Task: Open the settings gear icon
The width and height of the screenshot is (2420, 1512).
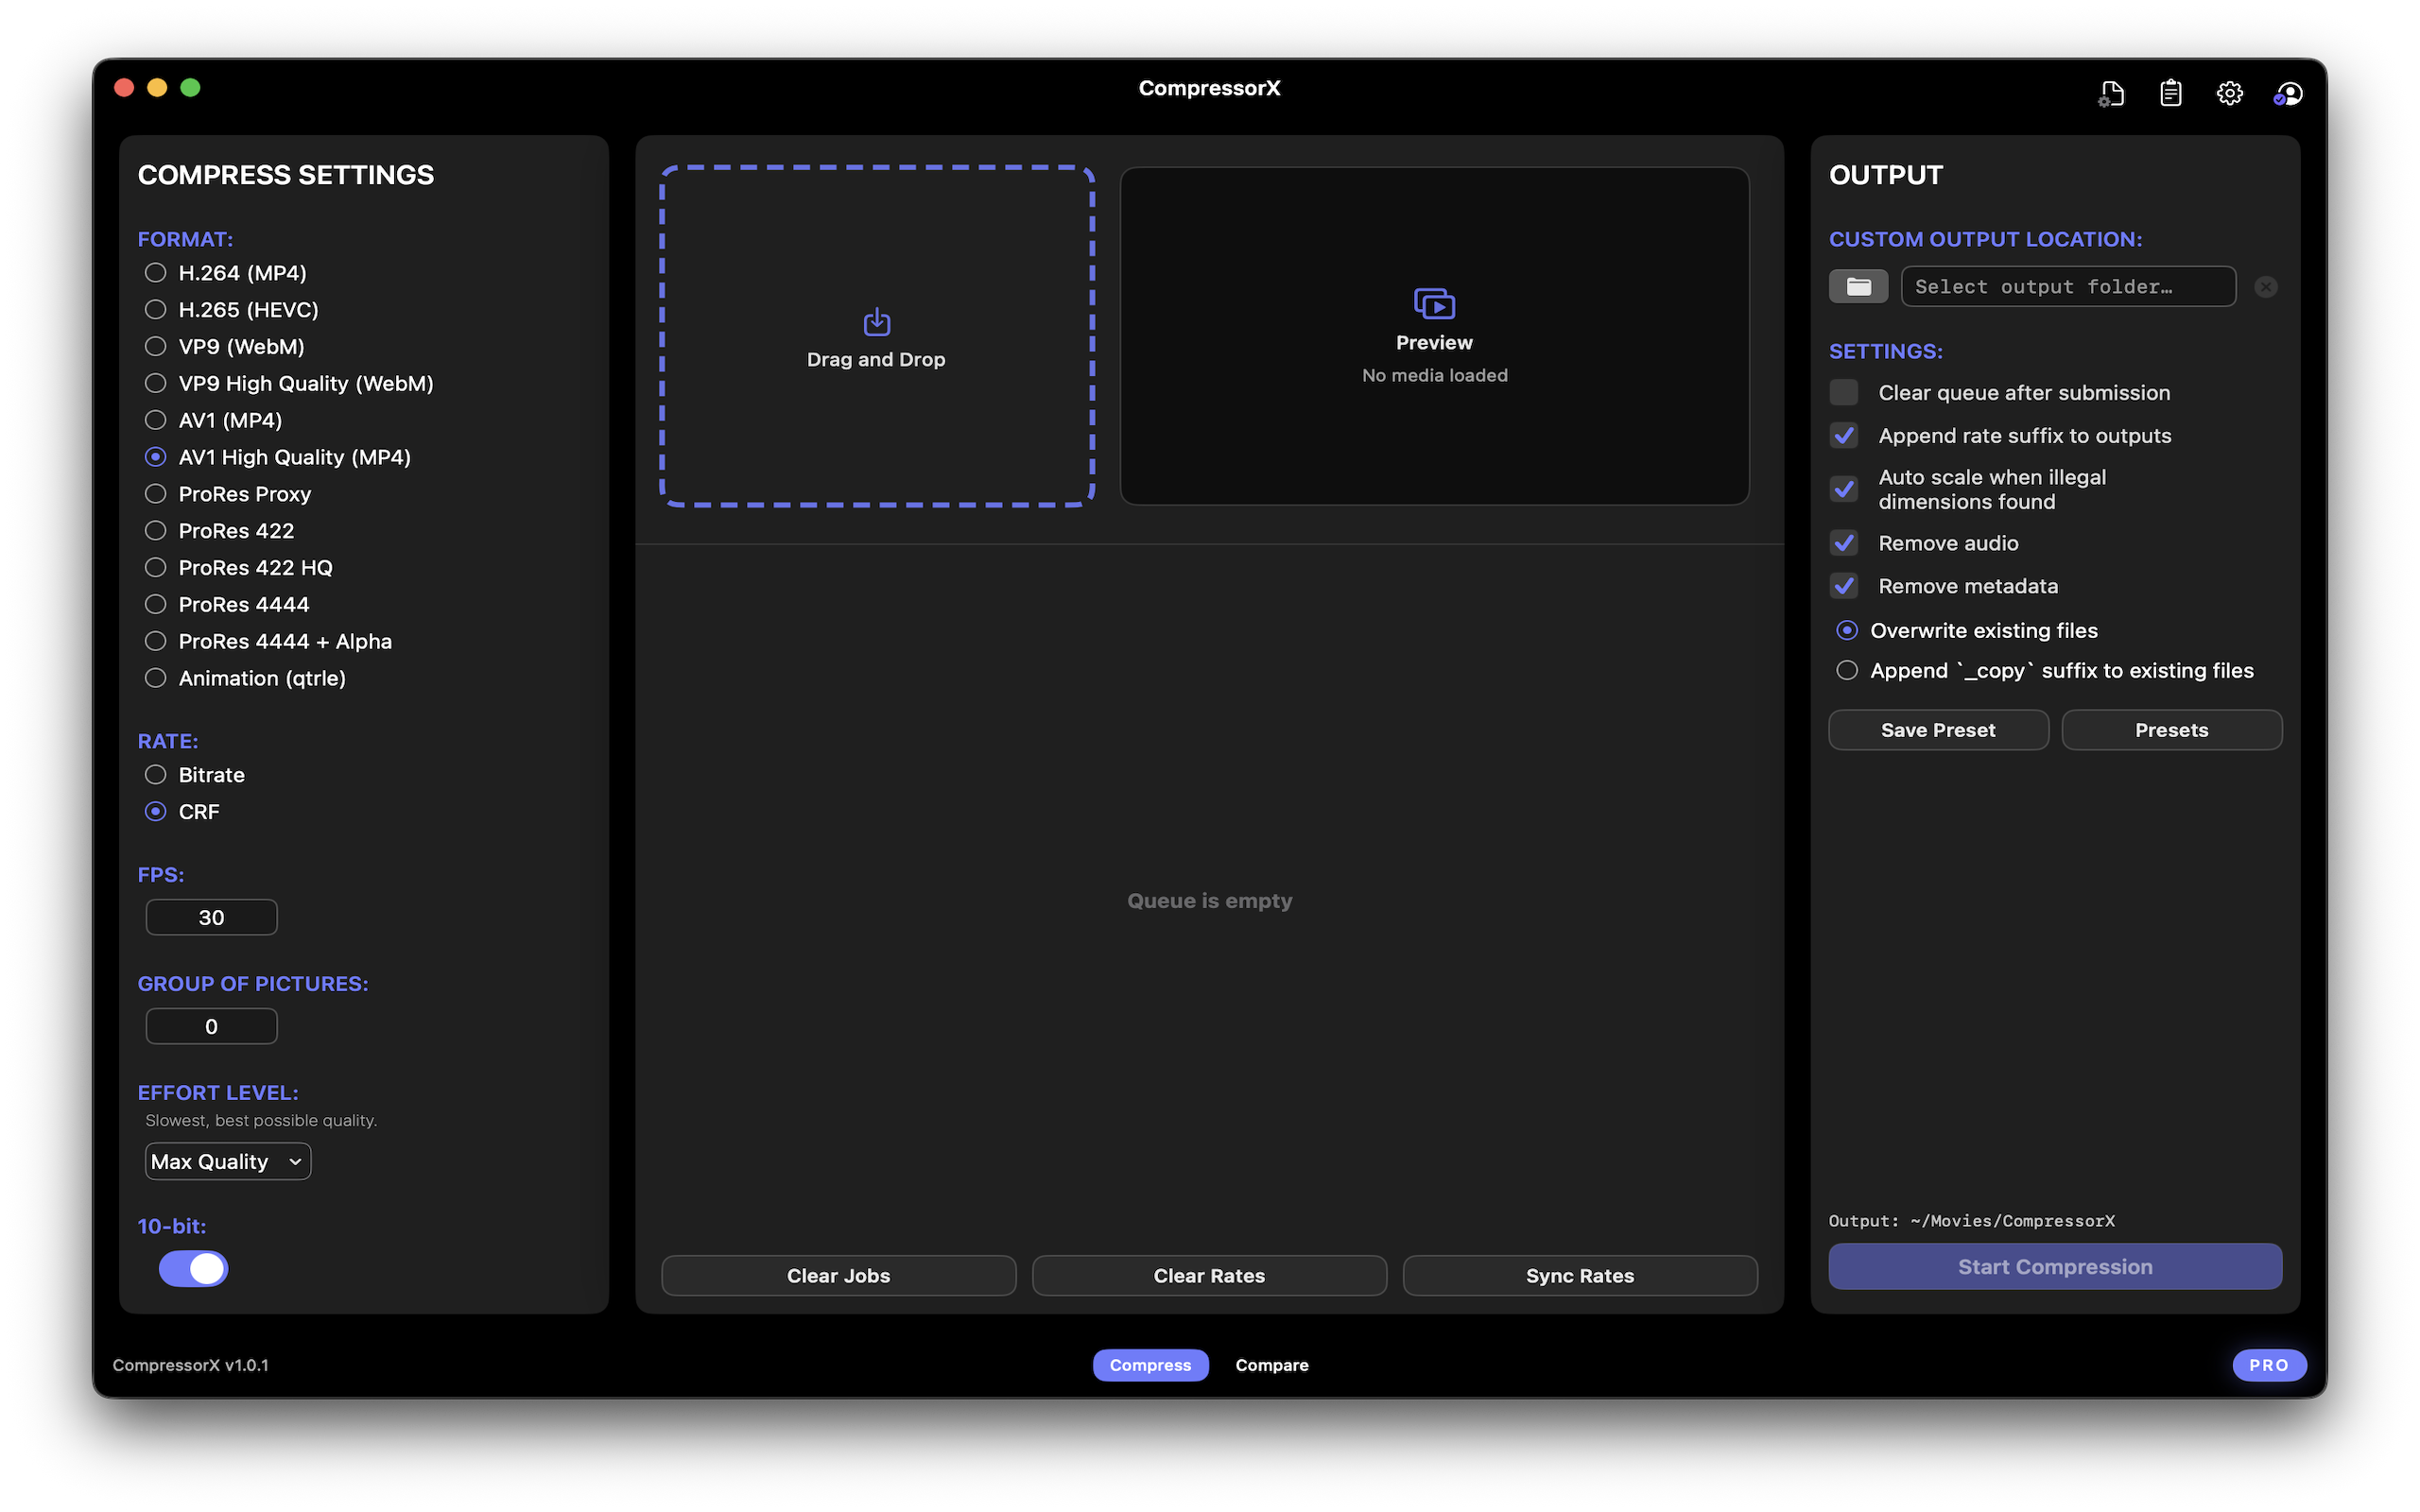Action: [2228, 92]
